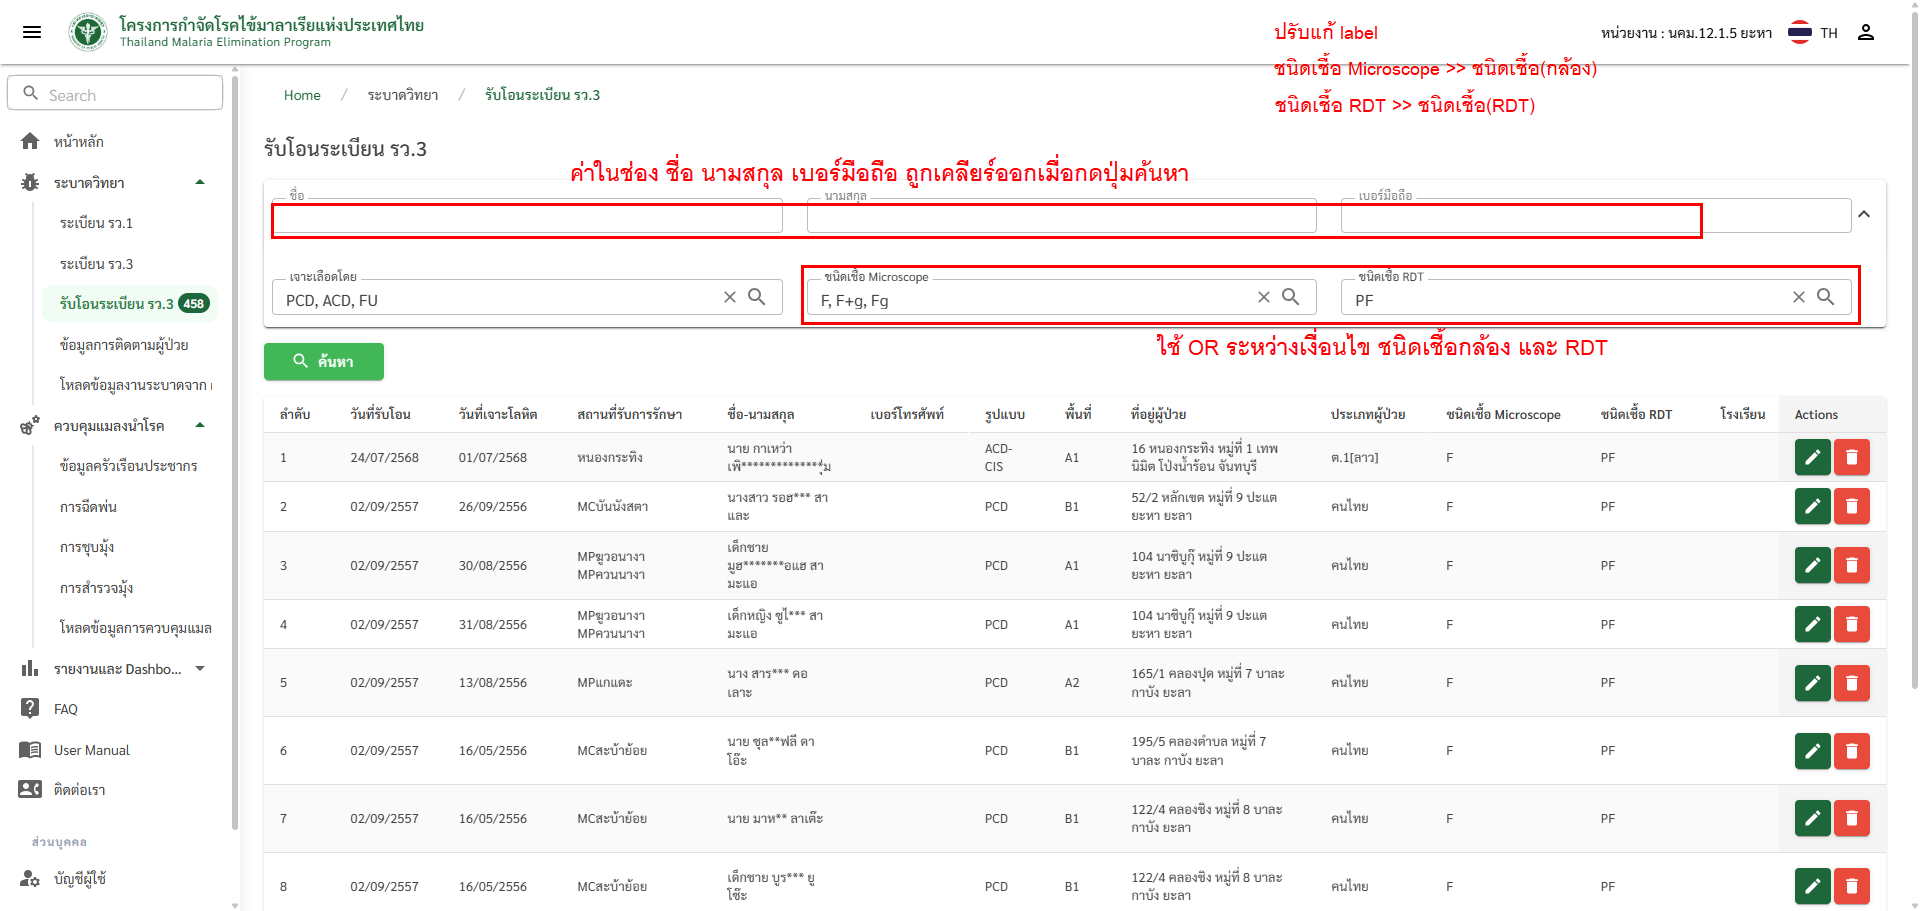
Task: Collapse the ระบาดวิทยา sidebar section
Action: 200,182
